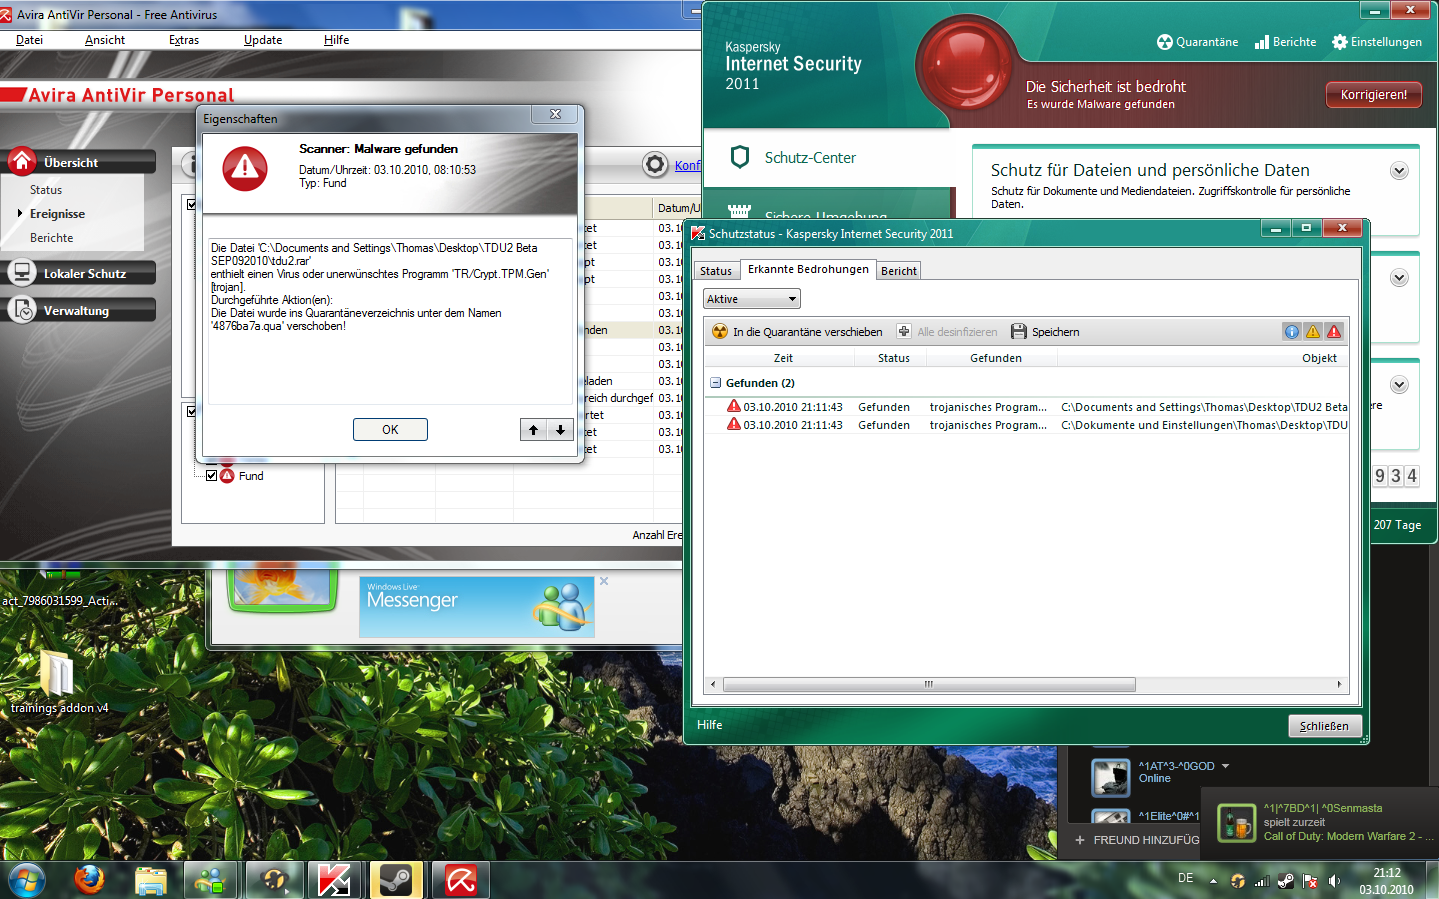
Task: Click volume speaker tray icon
Action: point(1334,881)
